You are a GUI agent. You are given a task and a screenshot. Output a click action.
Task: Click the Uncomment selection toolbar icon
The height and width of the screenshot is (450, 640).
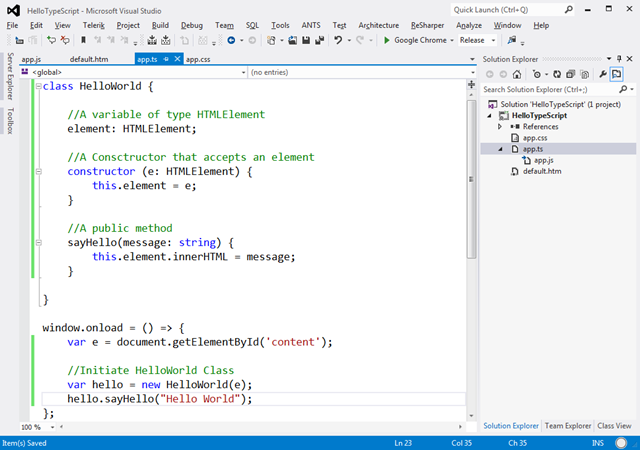(x=64, y=40)
